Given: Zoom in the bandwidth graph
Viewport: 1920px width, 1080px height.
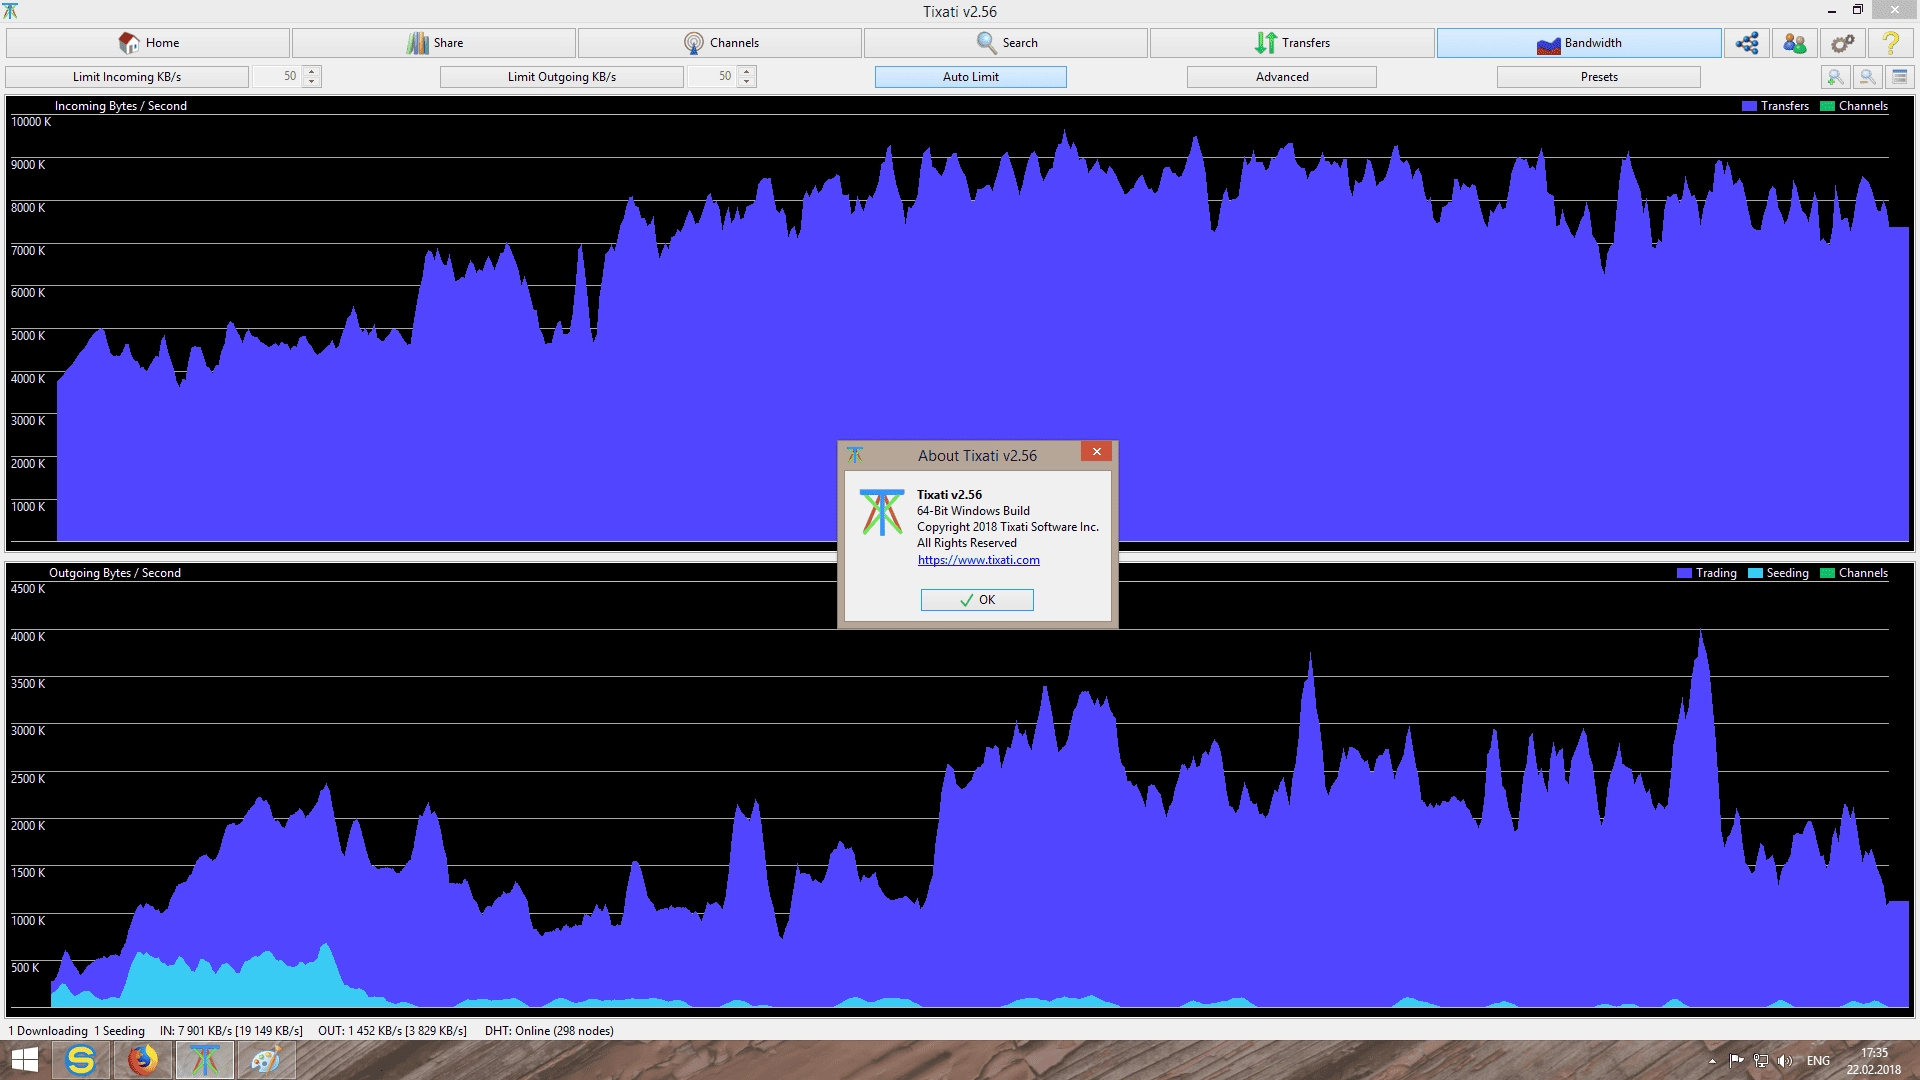Looking at the screenshot, I should pyautogui.click(x=1835, y=77).
